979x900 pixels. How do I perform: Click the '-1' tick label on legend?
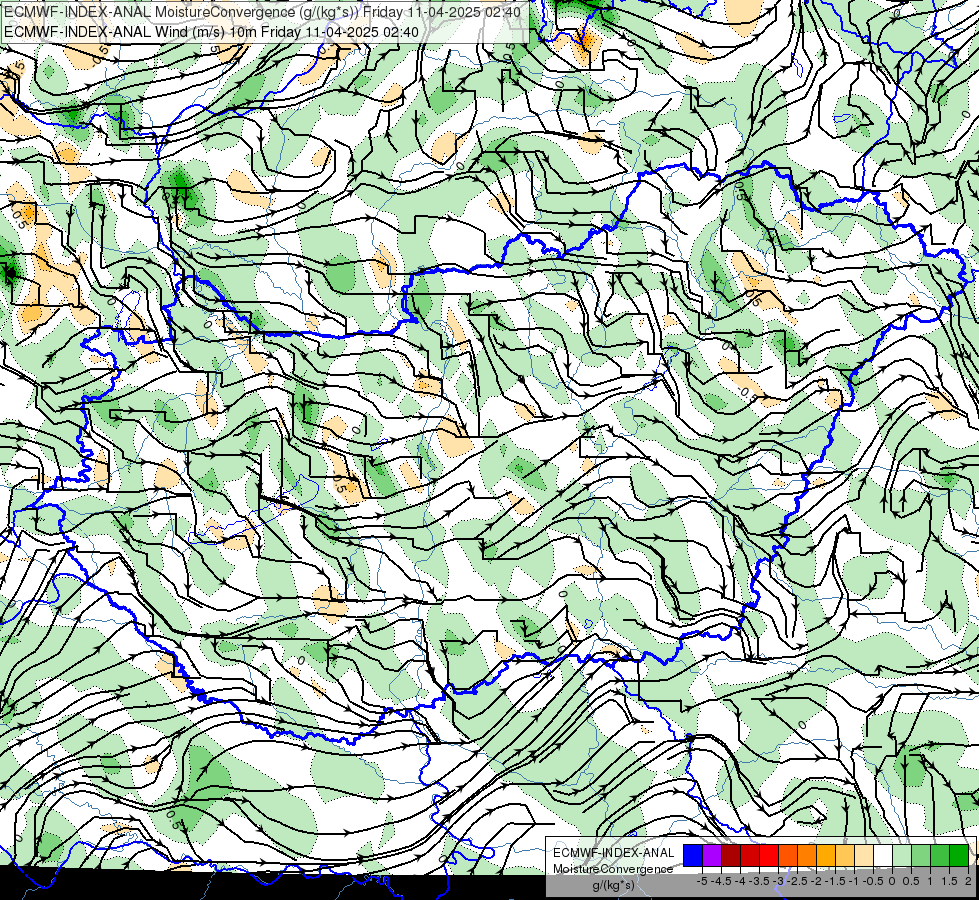point(854,881)
